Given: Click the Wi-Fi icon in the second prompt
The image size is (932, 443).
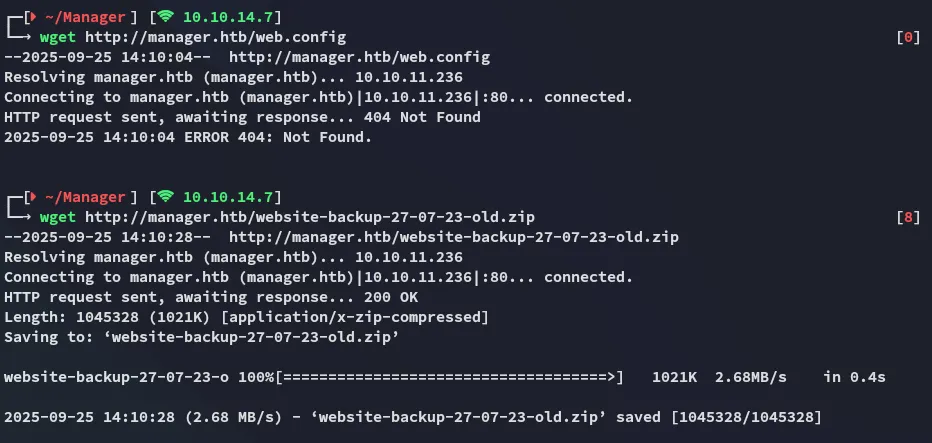Looking at the screenshot, I should point(165,197).
